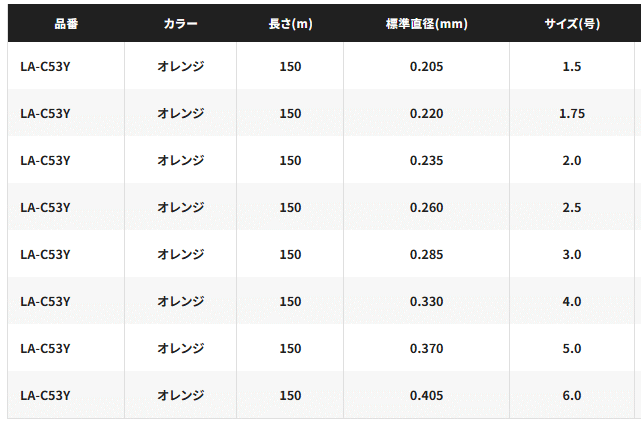Click diameter value 0.330
The width and height of the screenshot is (641, 425).
426,302
